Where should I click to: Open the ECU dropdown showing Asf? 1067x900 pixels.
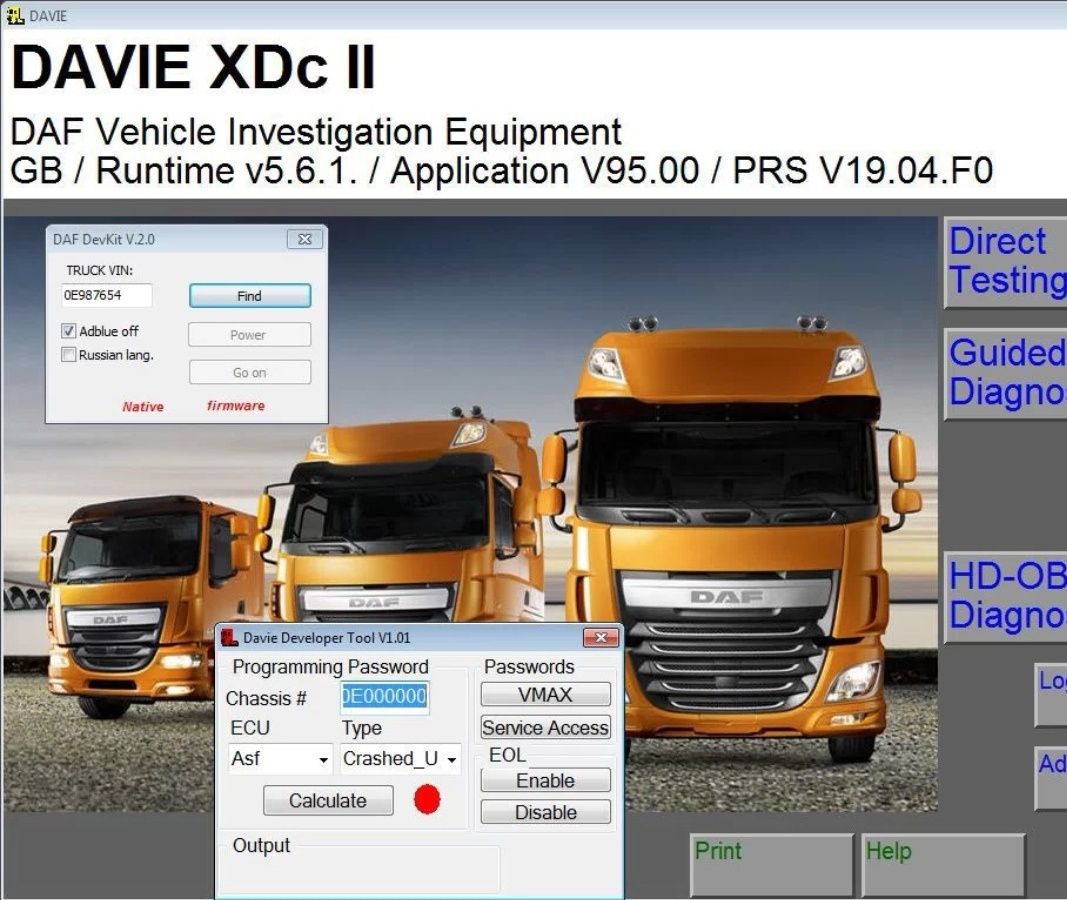(280, 759)
